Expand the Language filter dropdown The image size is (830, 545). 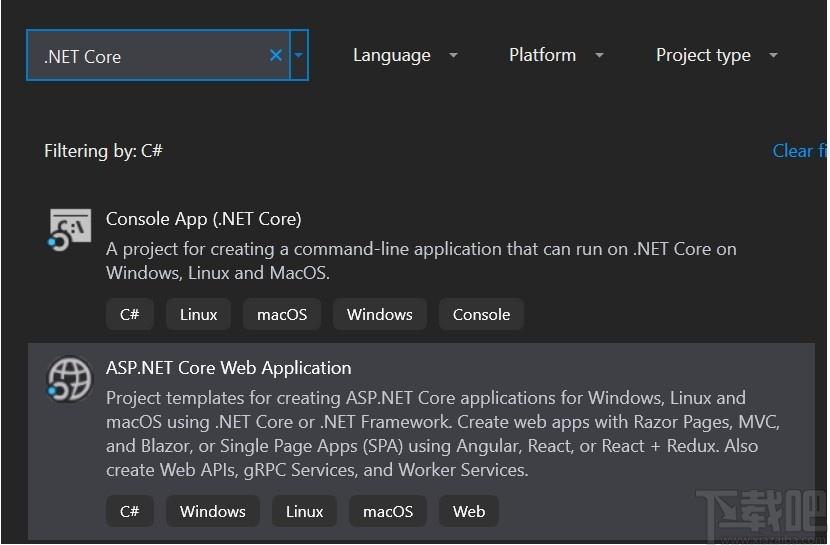405,55
